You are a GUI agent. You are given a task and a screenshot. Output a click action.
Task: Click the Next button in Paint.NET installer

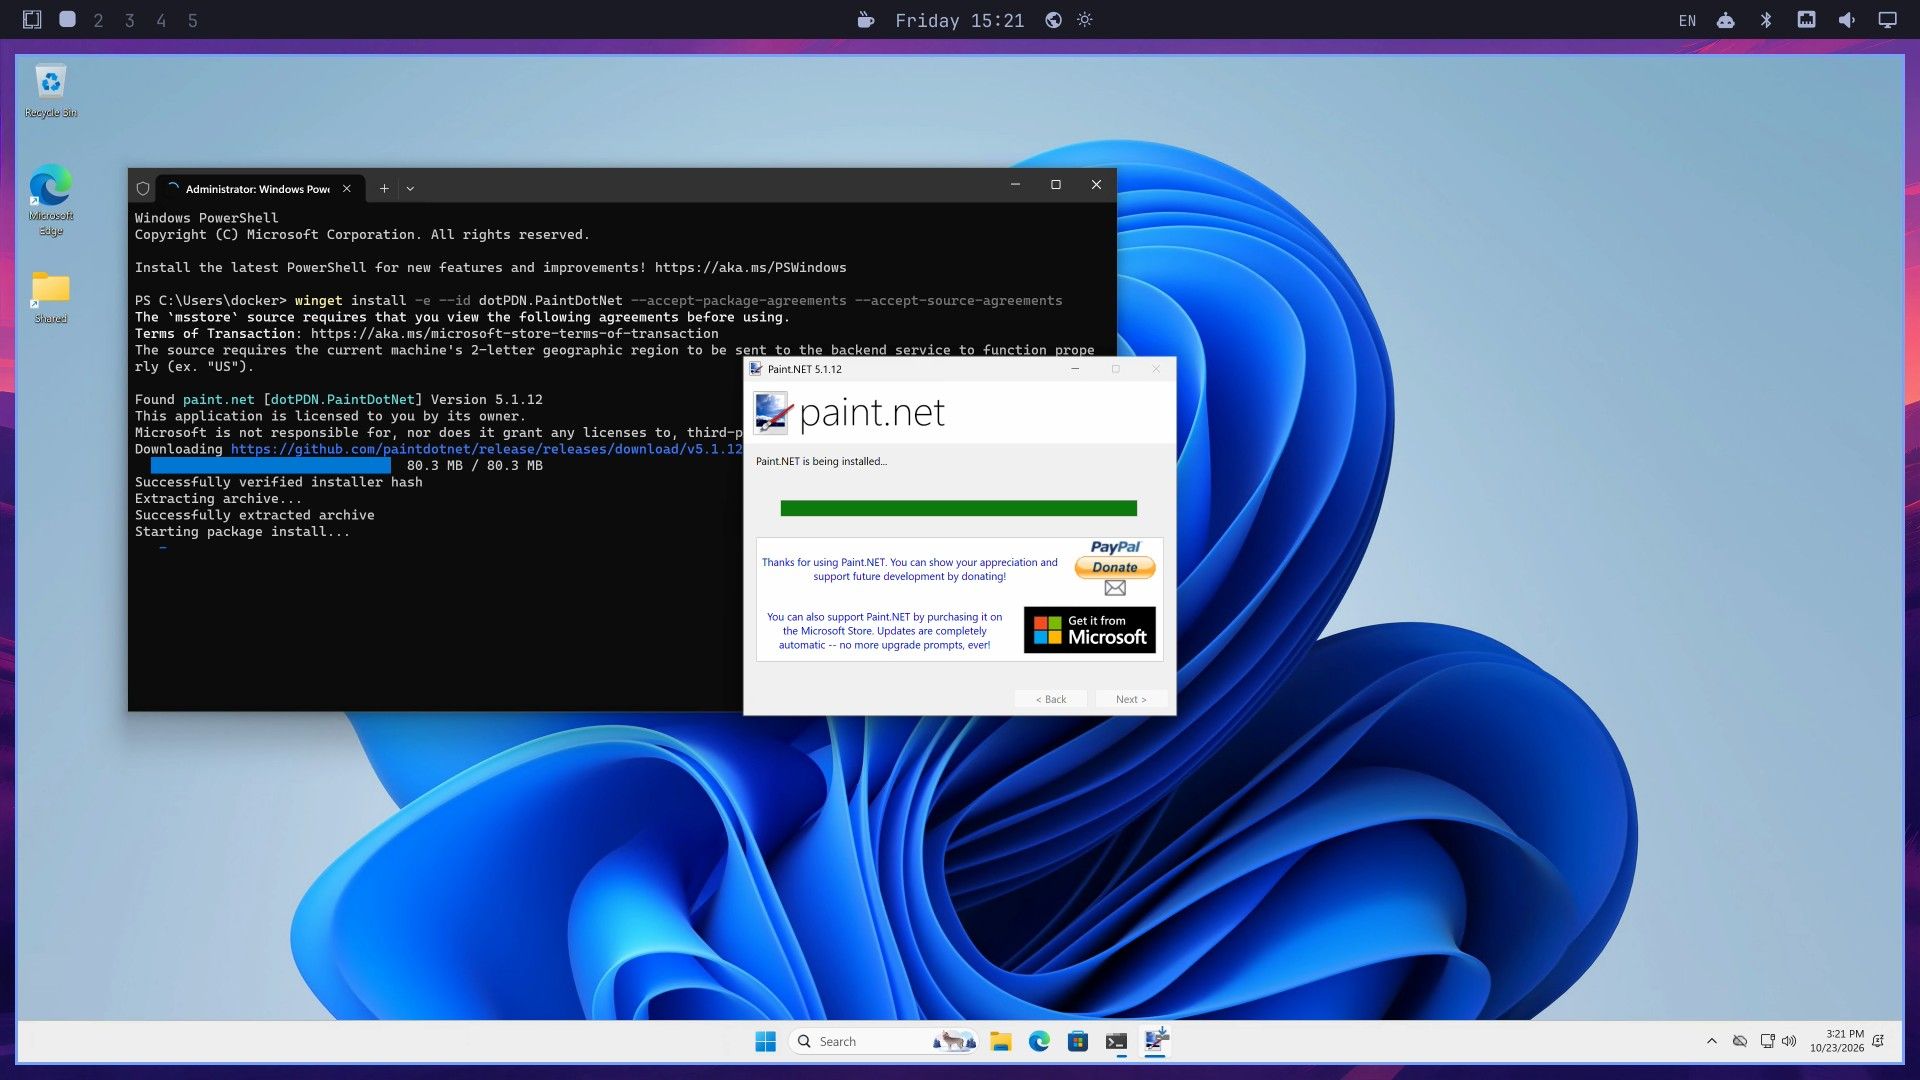pos(1131,699)
